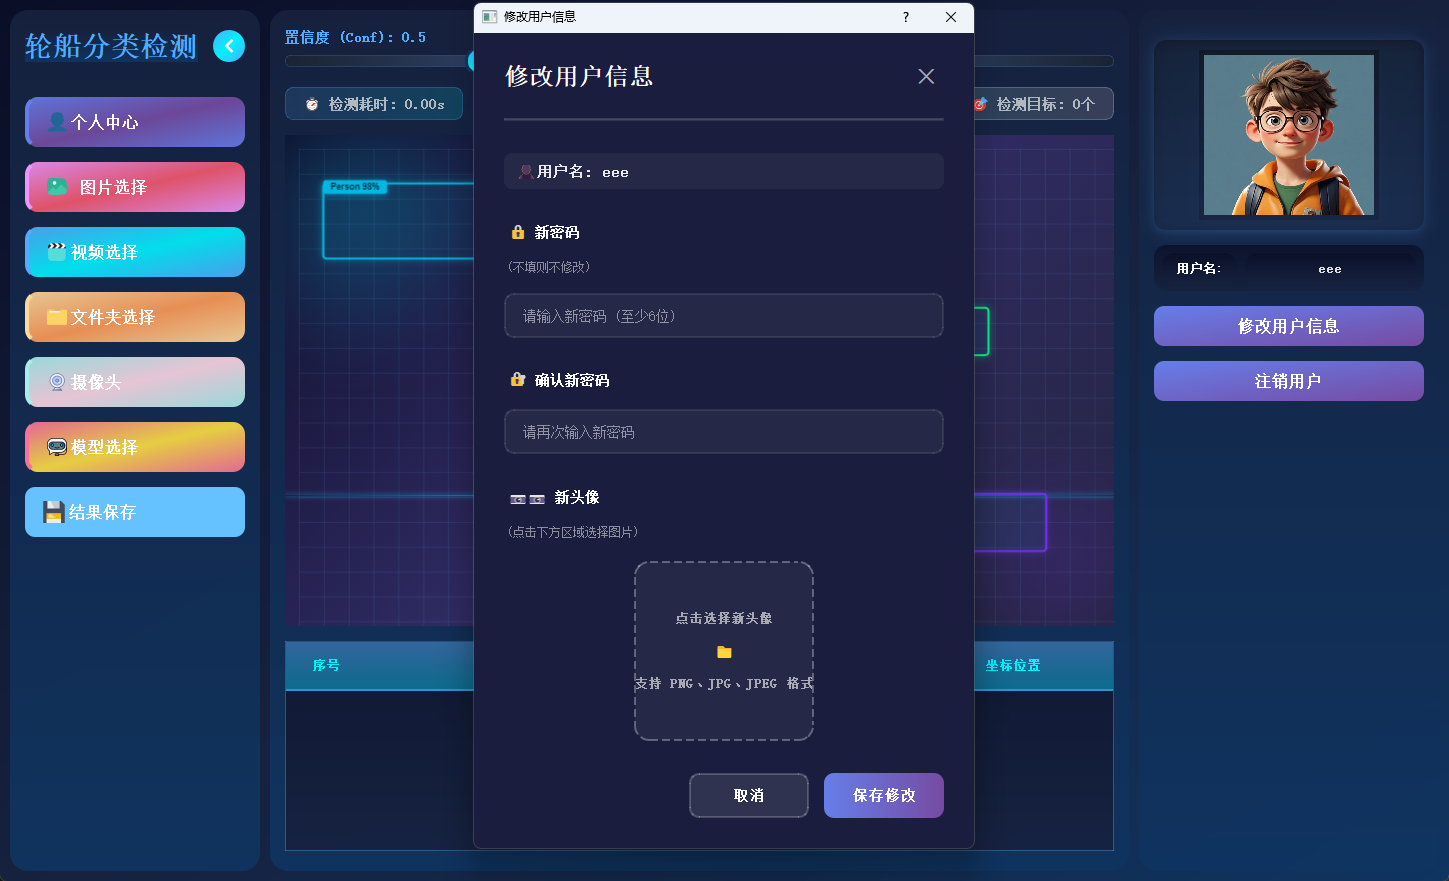Viewport: 1449px width, 881px height.
Task: Click the 坐标位置 table column header
Action: pos(1013,665)
